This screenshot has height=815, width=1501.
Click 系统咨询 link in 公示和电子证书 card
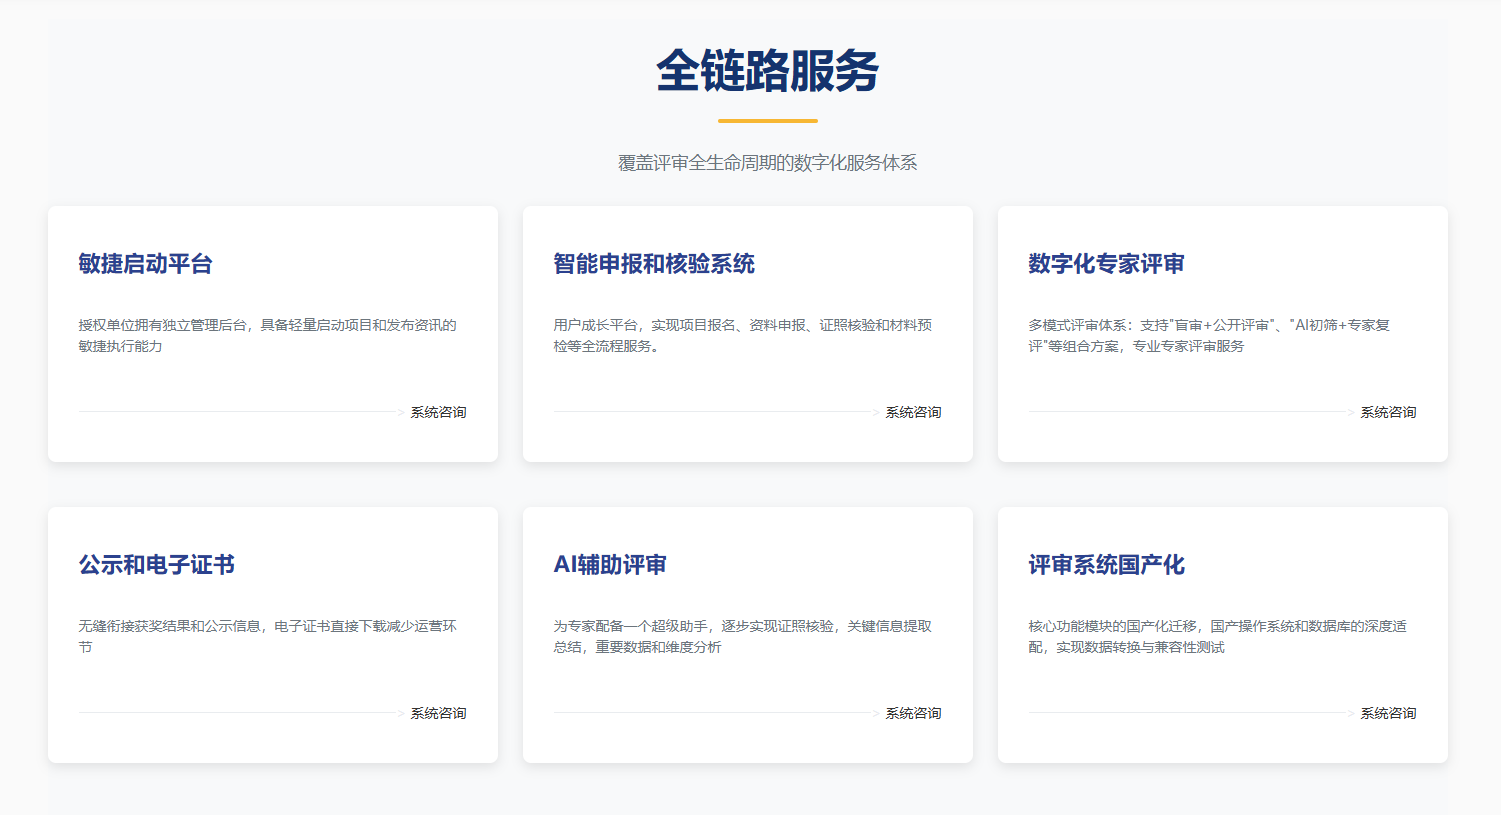click(438, 713)
